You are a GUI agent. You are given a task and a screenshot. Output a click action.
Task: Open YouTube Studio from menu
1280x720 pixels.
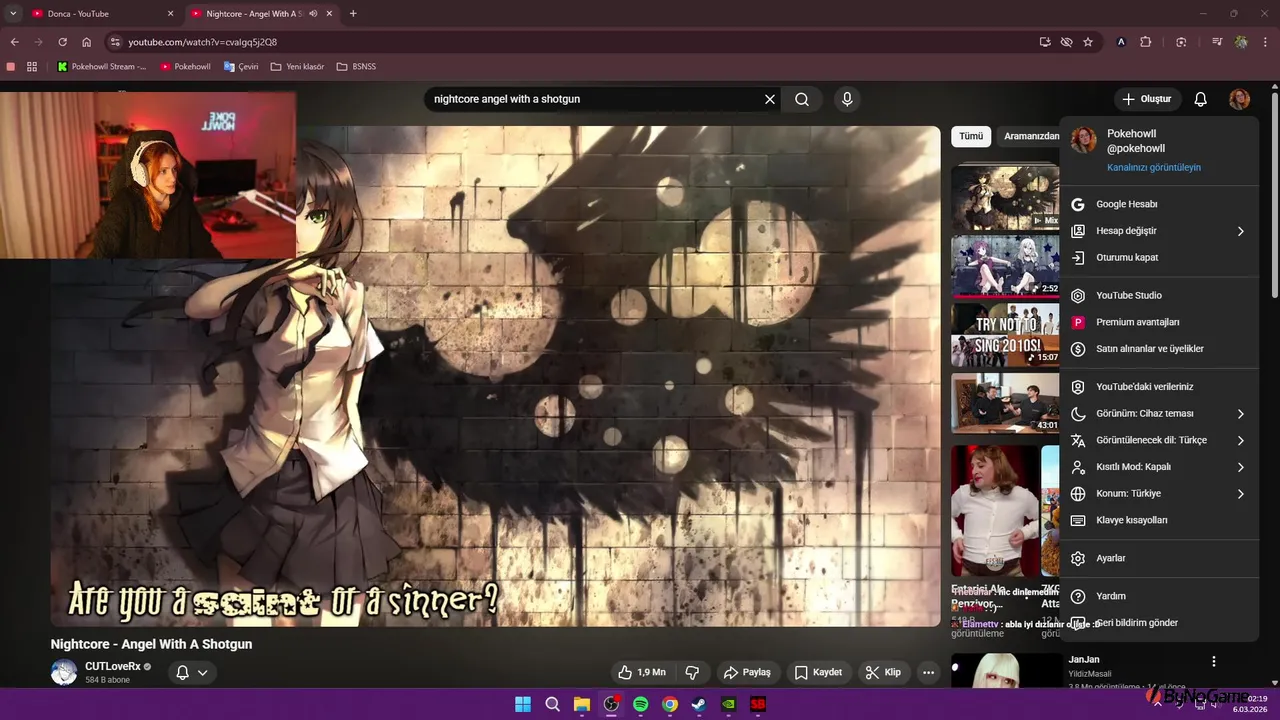pyautogui.click(x=1159, y=295)
